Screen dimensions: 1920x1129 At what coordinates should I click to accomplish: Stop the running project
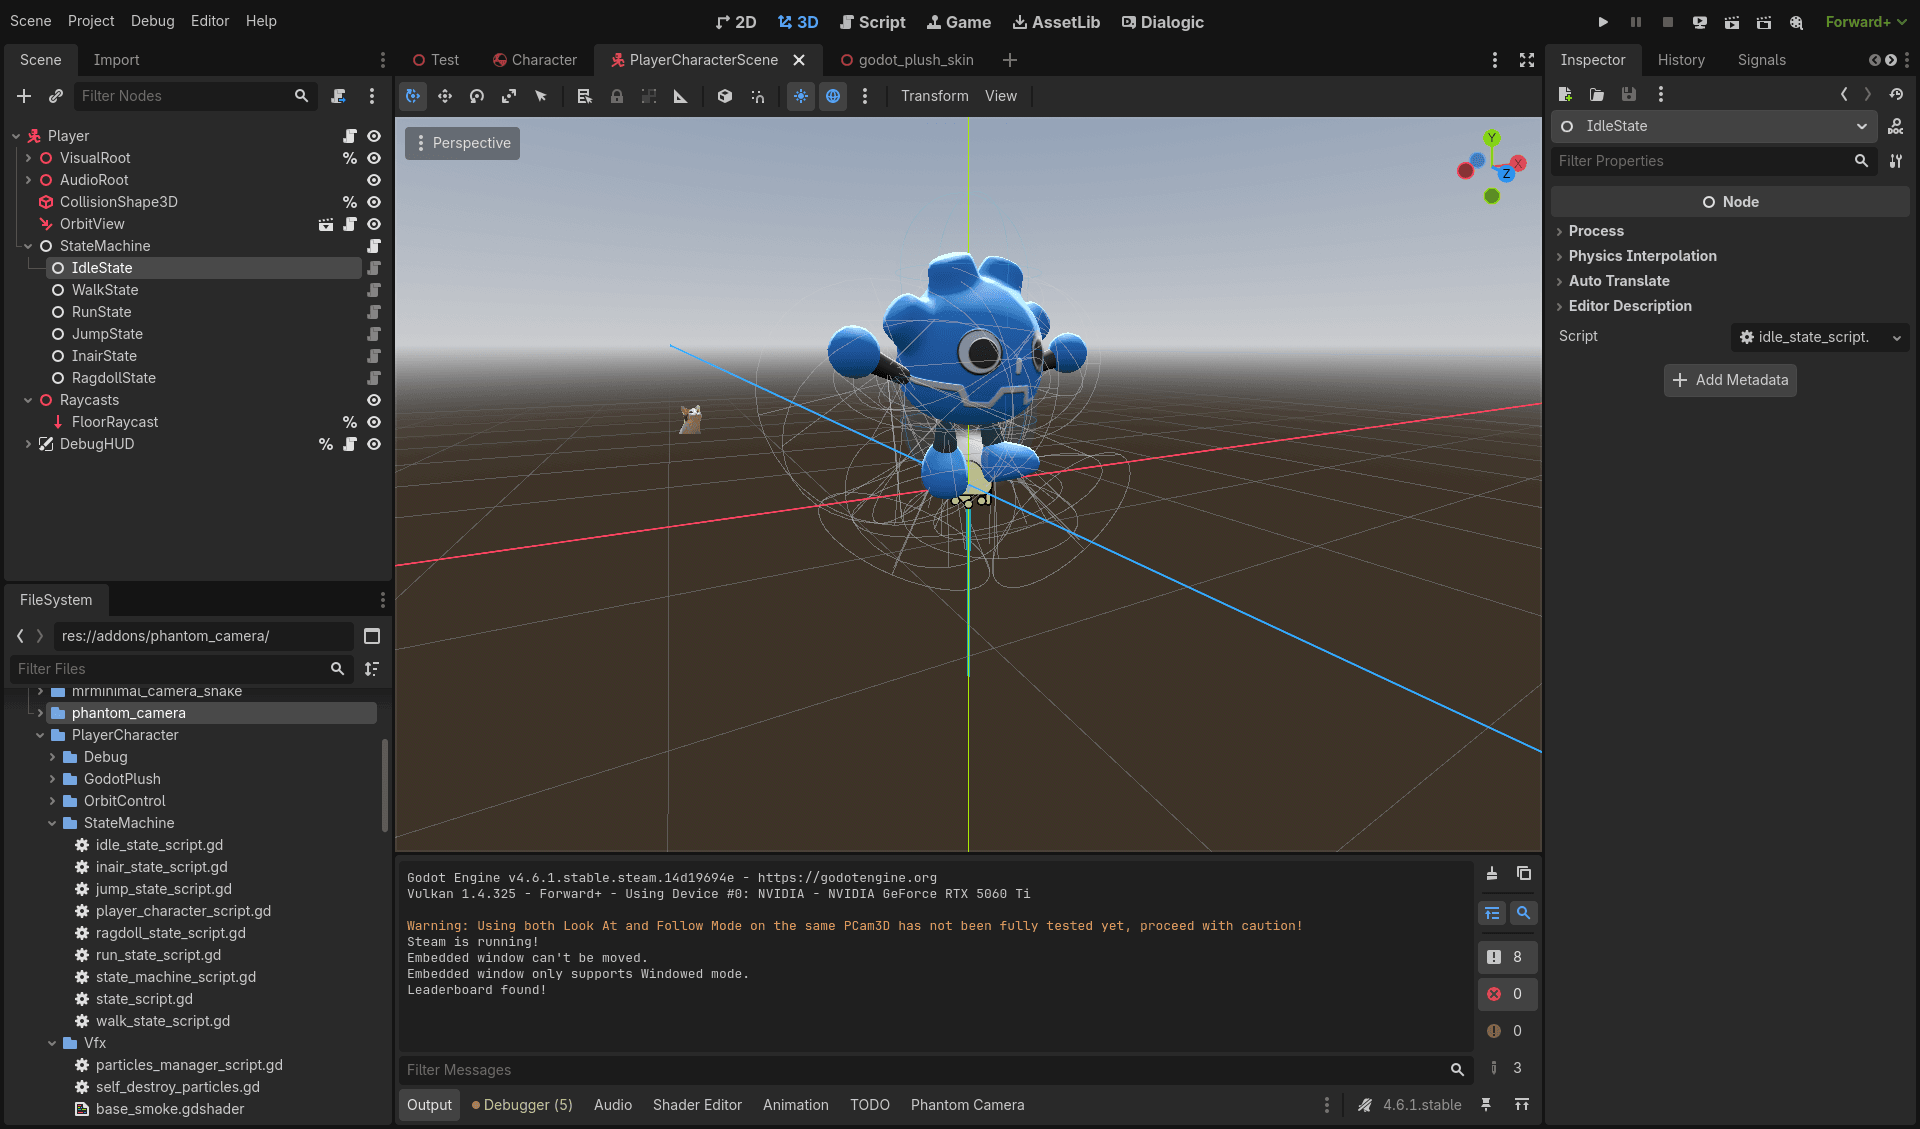pyautogui.click(x=1668, y=21)
